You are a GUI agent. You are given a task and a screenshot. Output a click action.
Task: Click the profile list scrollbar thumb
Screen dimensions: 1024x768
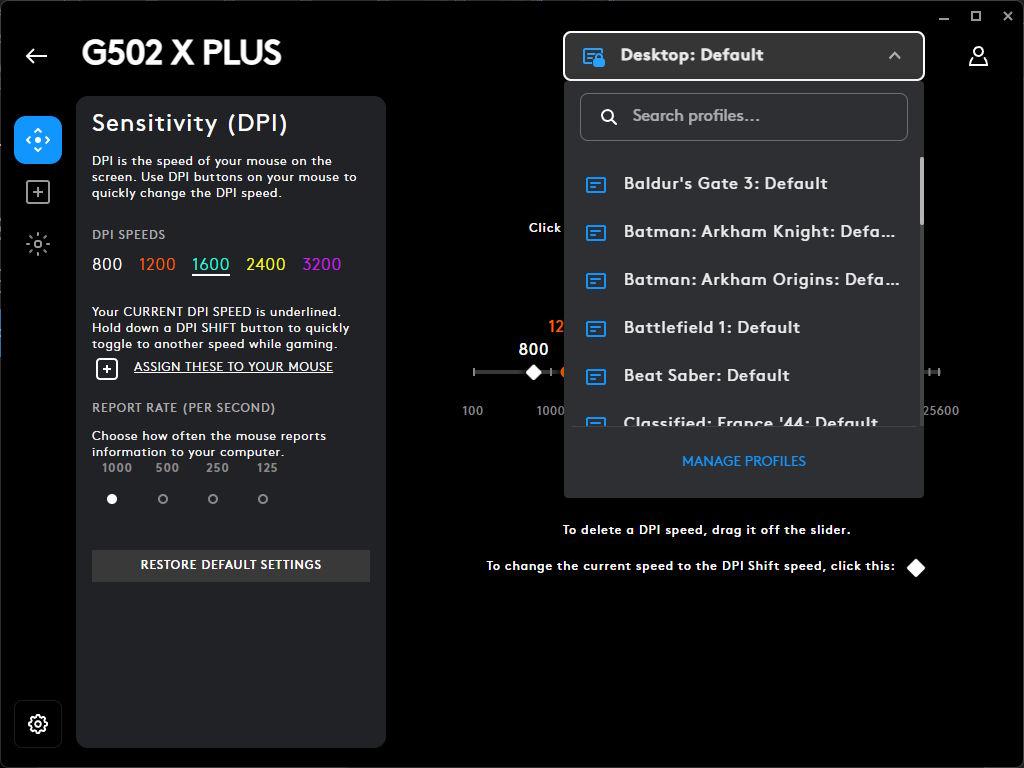pos(921,191)
